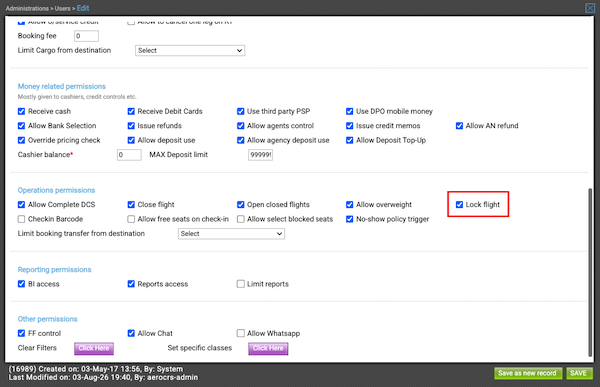
Task: Uncheck Allow Bank Selection
Action: (21, 126)
